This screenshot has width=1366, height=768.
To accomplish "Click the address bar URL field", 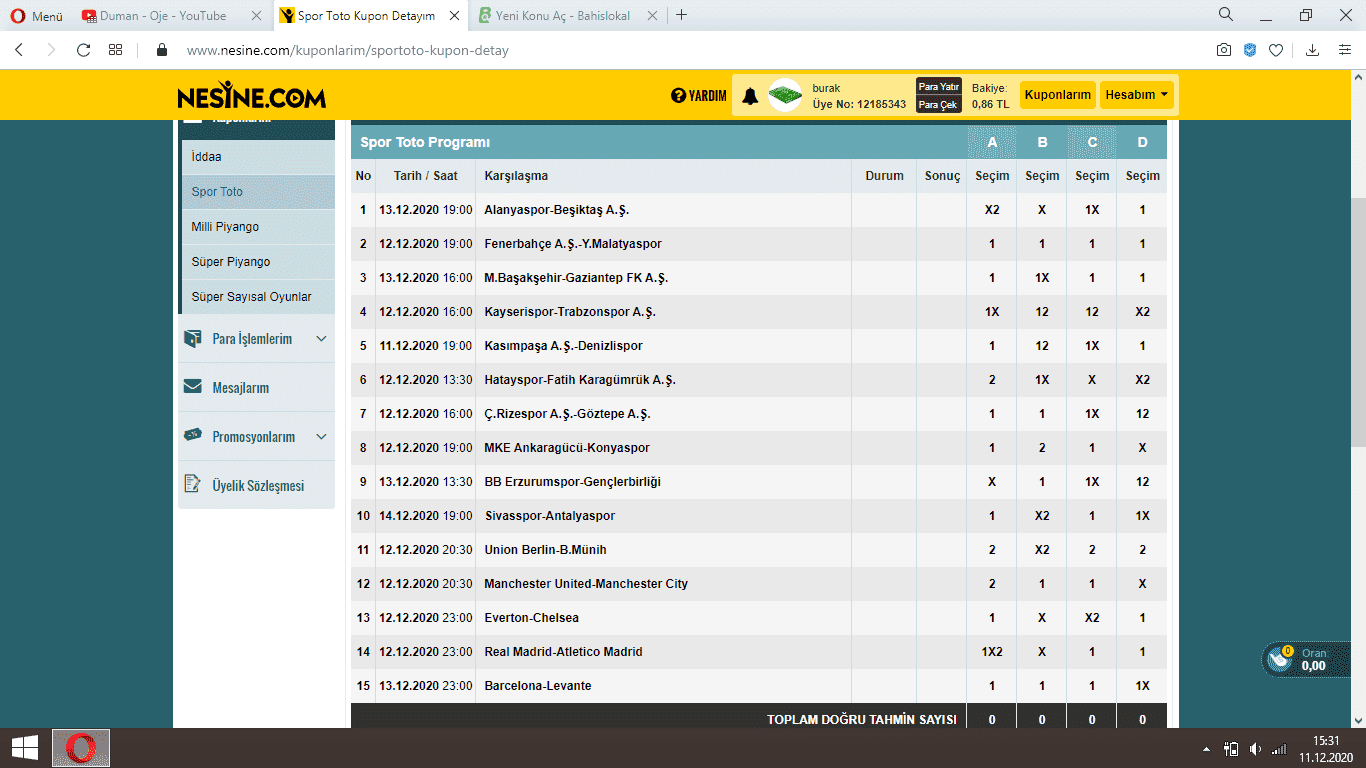I will (680, 50).
